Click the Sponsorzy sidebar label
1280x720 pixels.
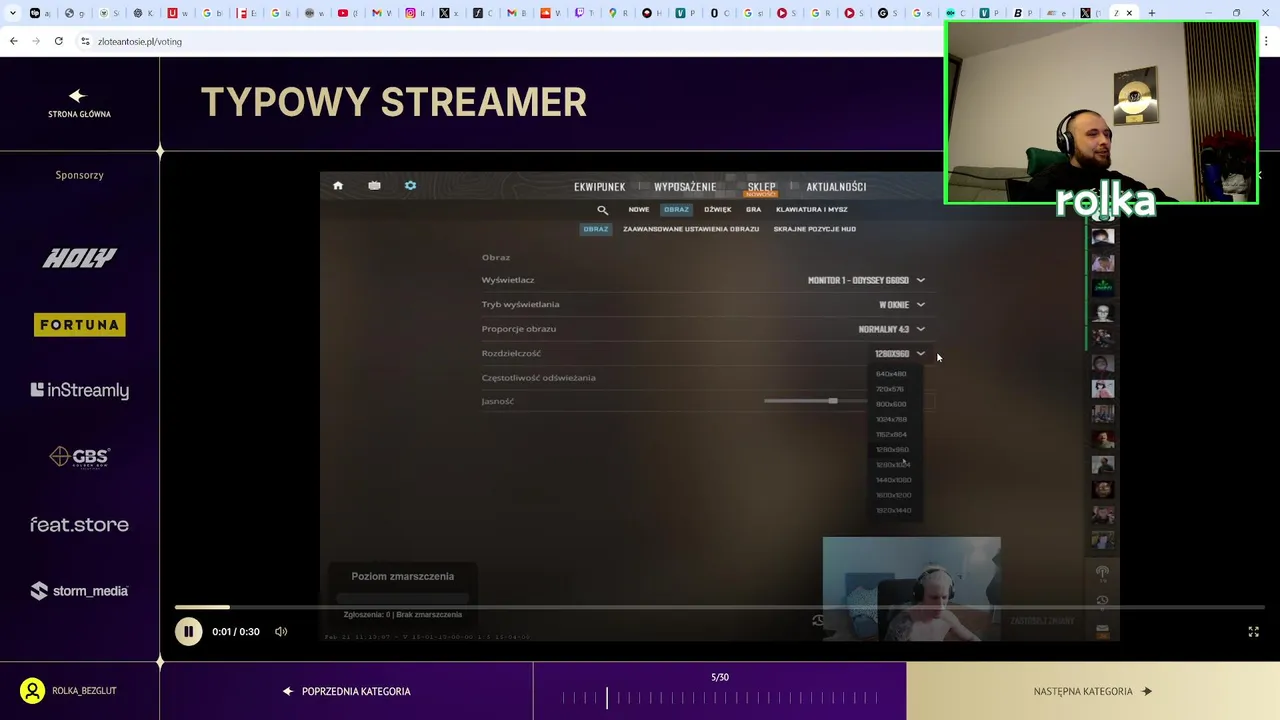(x=80, y=175)
